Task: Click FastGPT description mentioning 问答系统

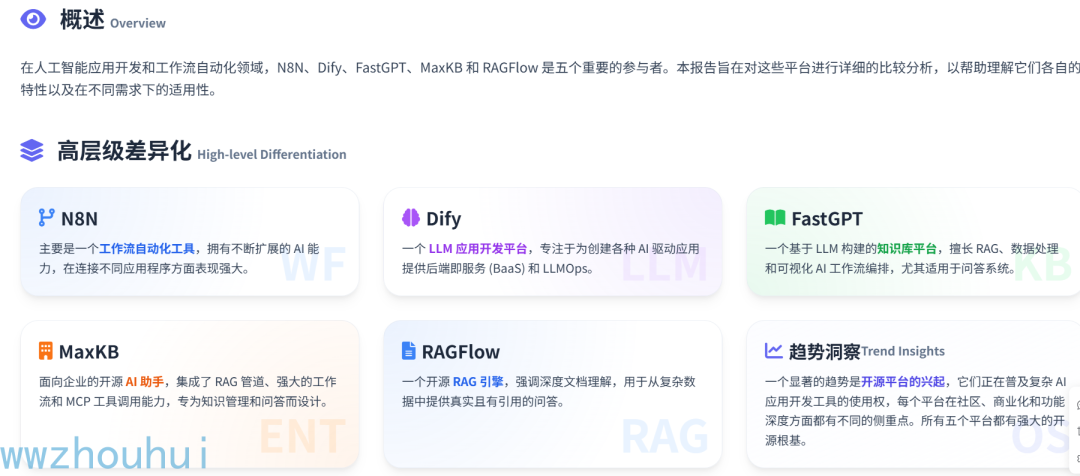Action: pyautogui.click(x=912, y=258)
